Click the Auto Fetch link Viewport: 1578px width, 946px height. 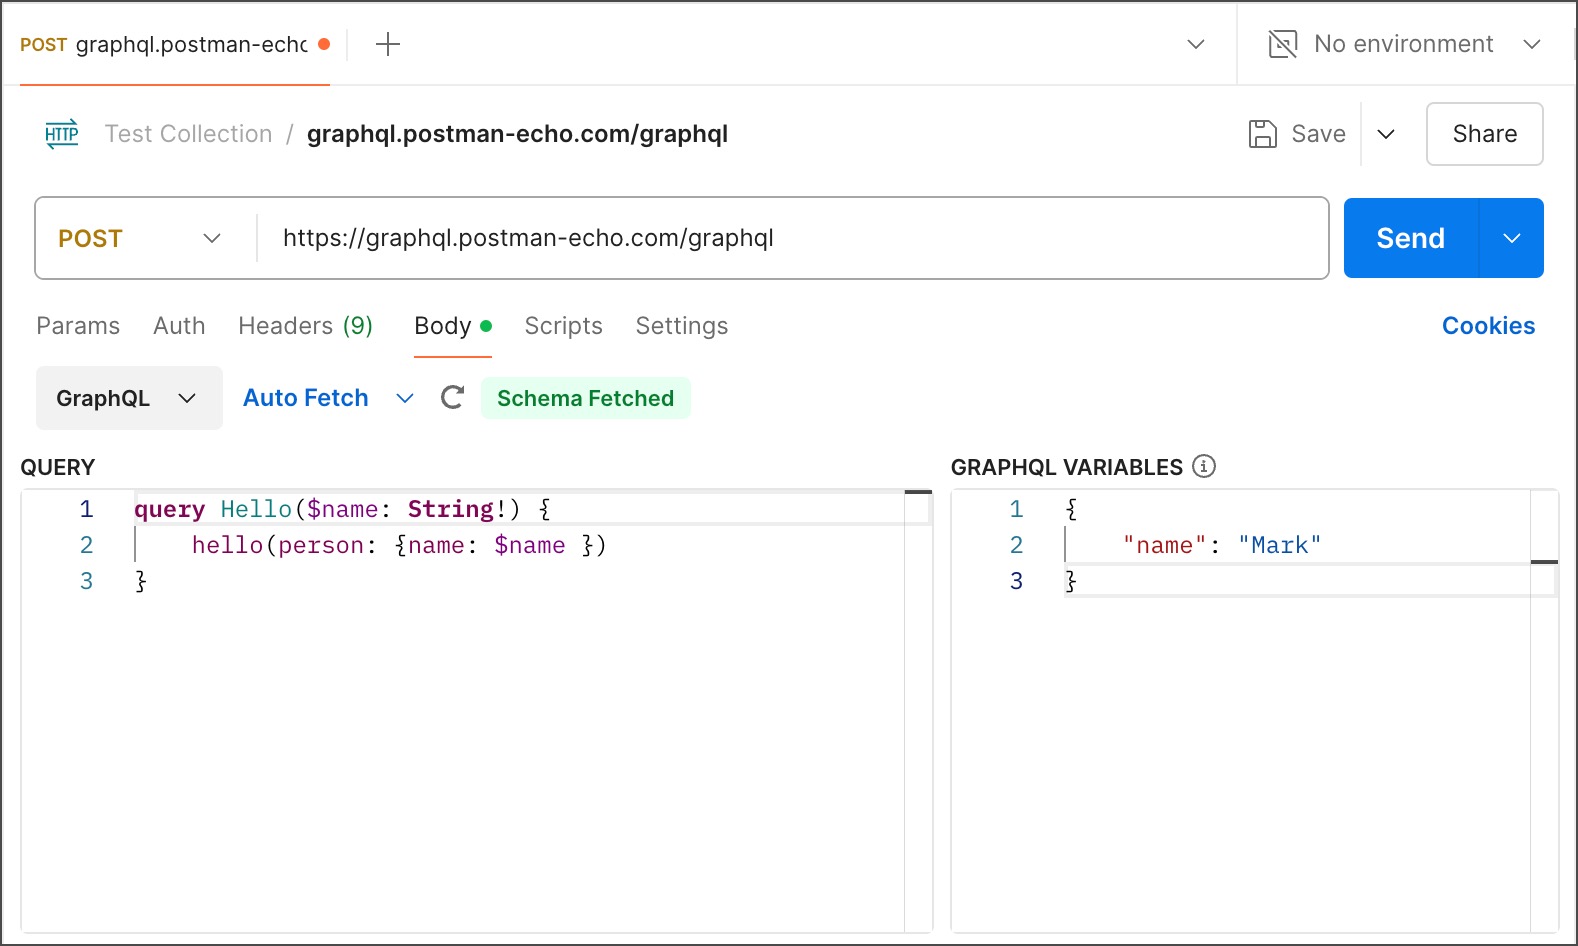pos(306,398)
